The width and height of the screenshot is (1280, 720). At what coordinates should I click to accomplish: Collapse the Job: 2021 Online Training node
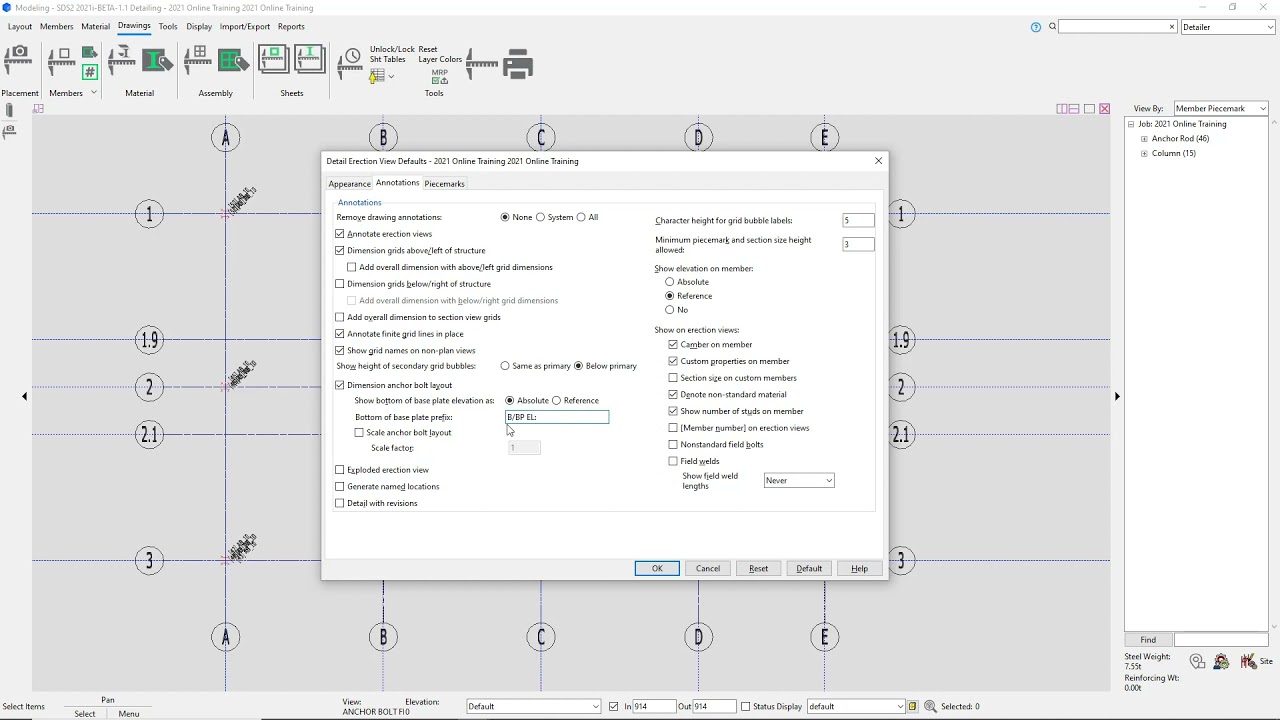[1131, 124]
